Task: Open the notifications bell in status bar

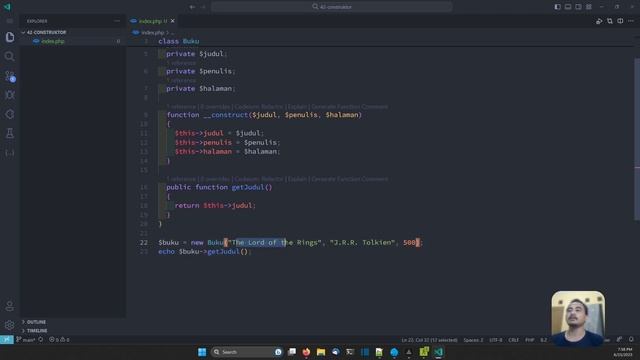Action: 631,340
